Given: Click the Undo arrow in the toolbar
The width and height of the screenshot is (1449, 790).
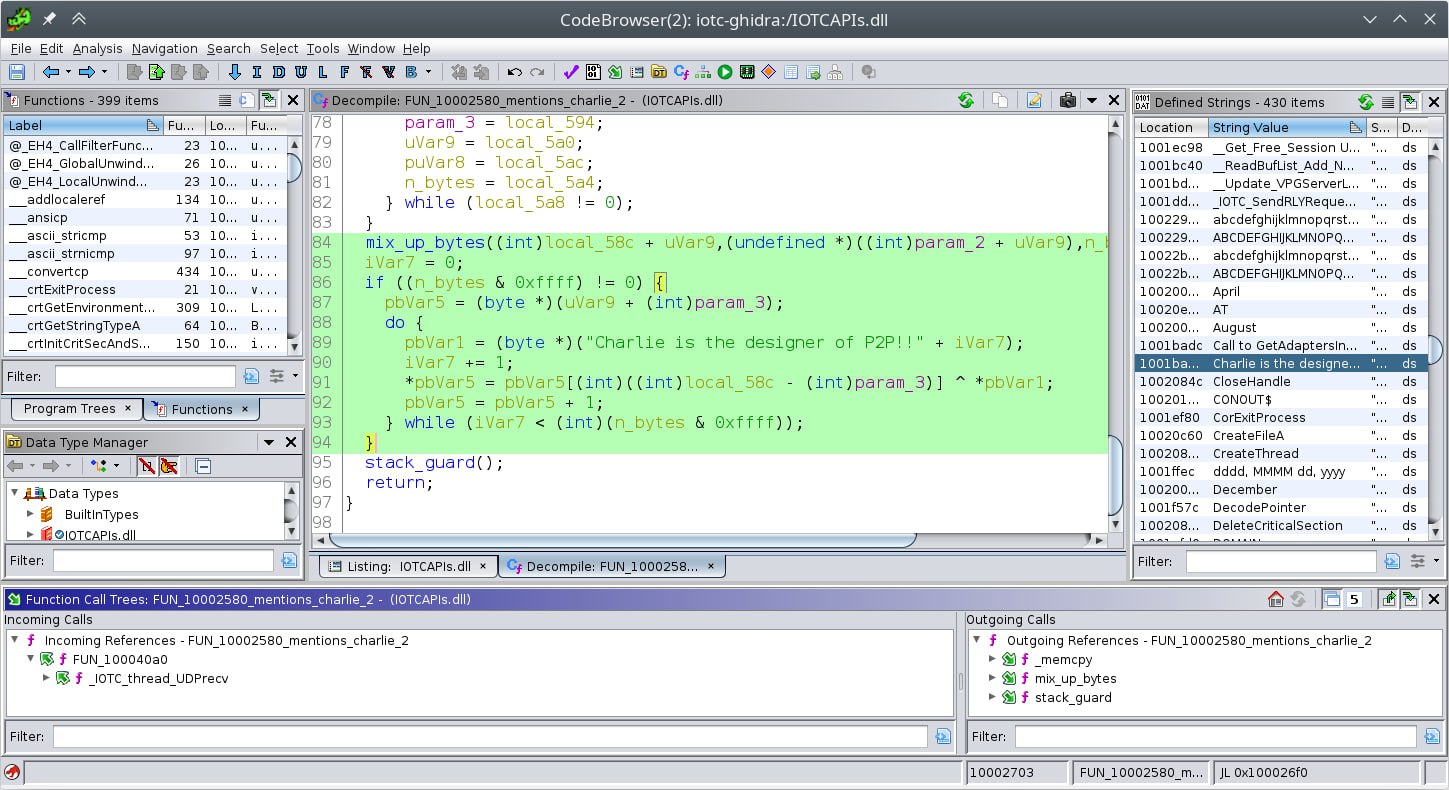Looking at the screenshot, I should 514,72.
